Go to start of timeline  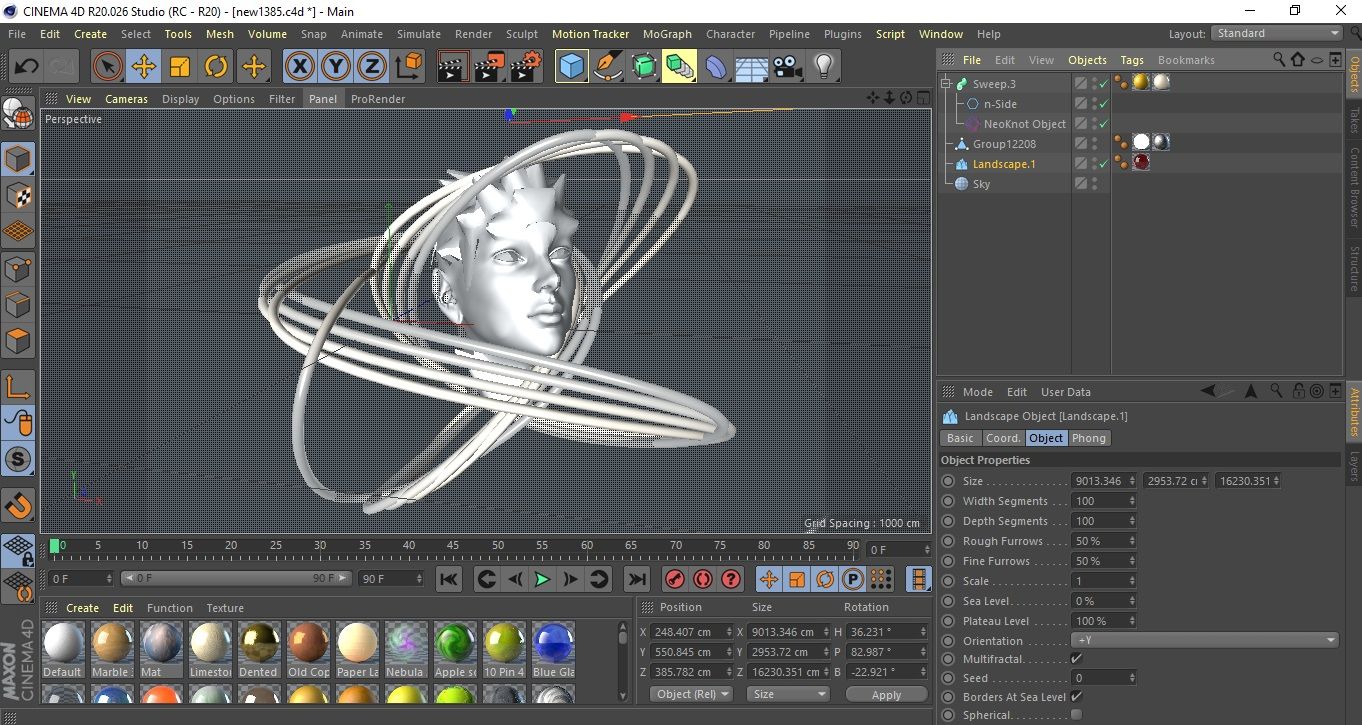coord(449,579)
